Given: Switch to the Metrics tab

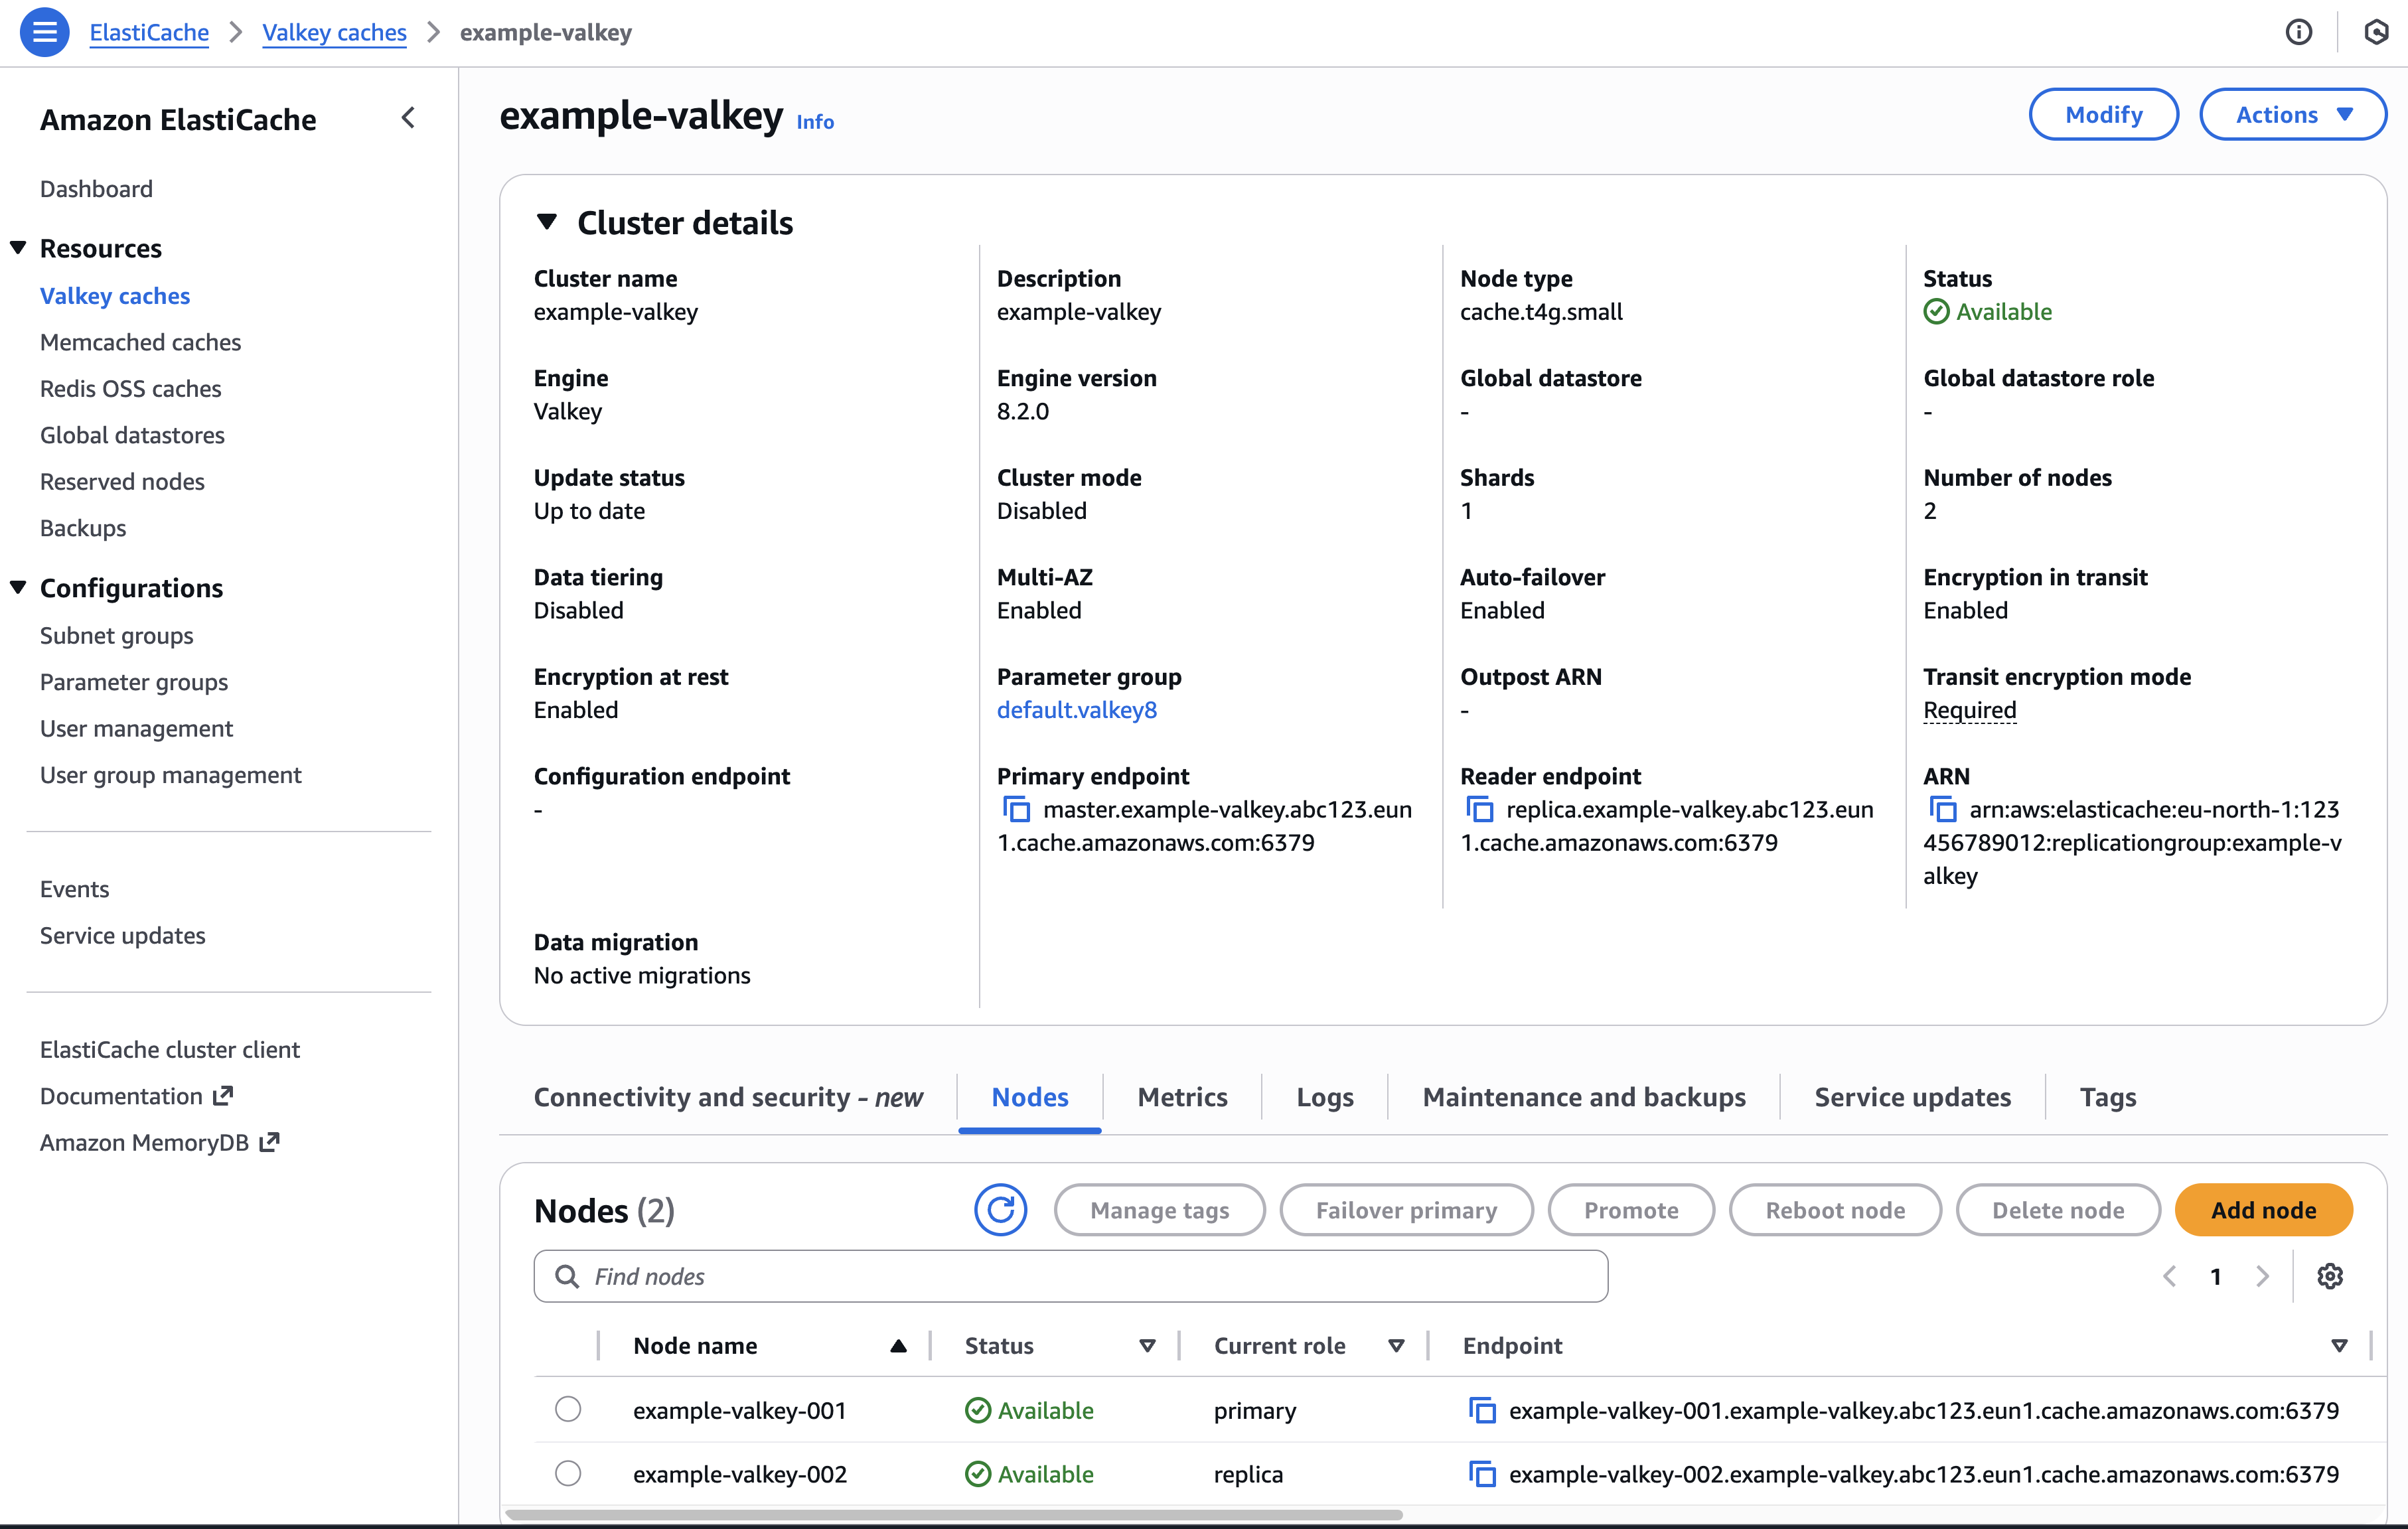Looking at the screenshot, I should pos(1182,1097).
